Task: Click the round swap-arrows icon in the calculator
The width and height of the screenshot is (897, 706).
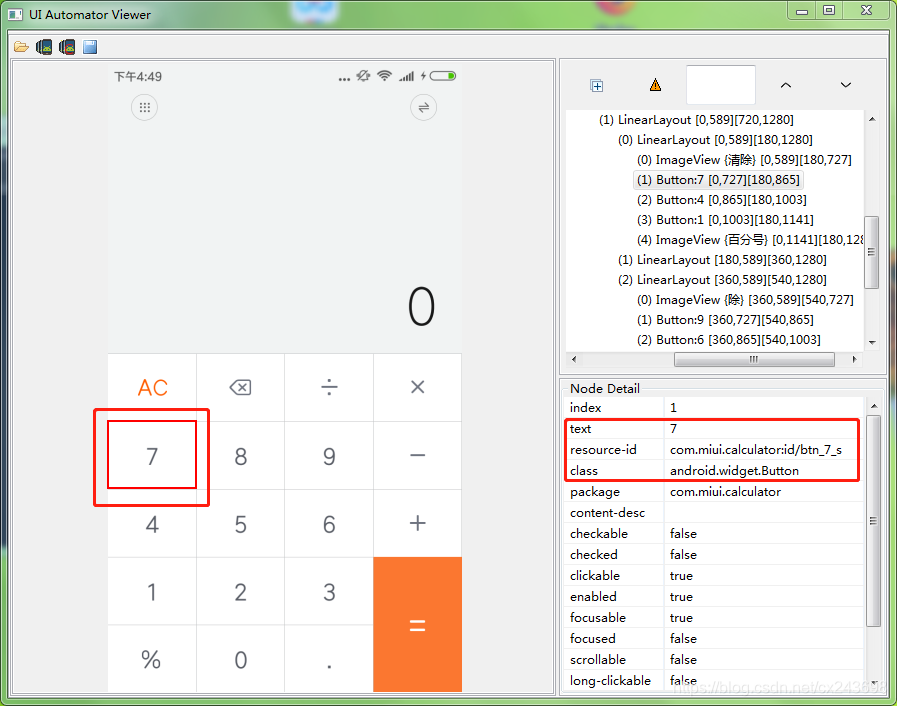Action: (423, 108)
